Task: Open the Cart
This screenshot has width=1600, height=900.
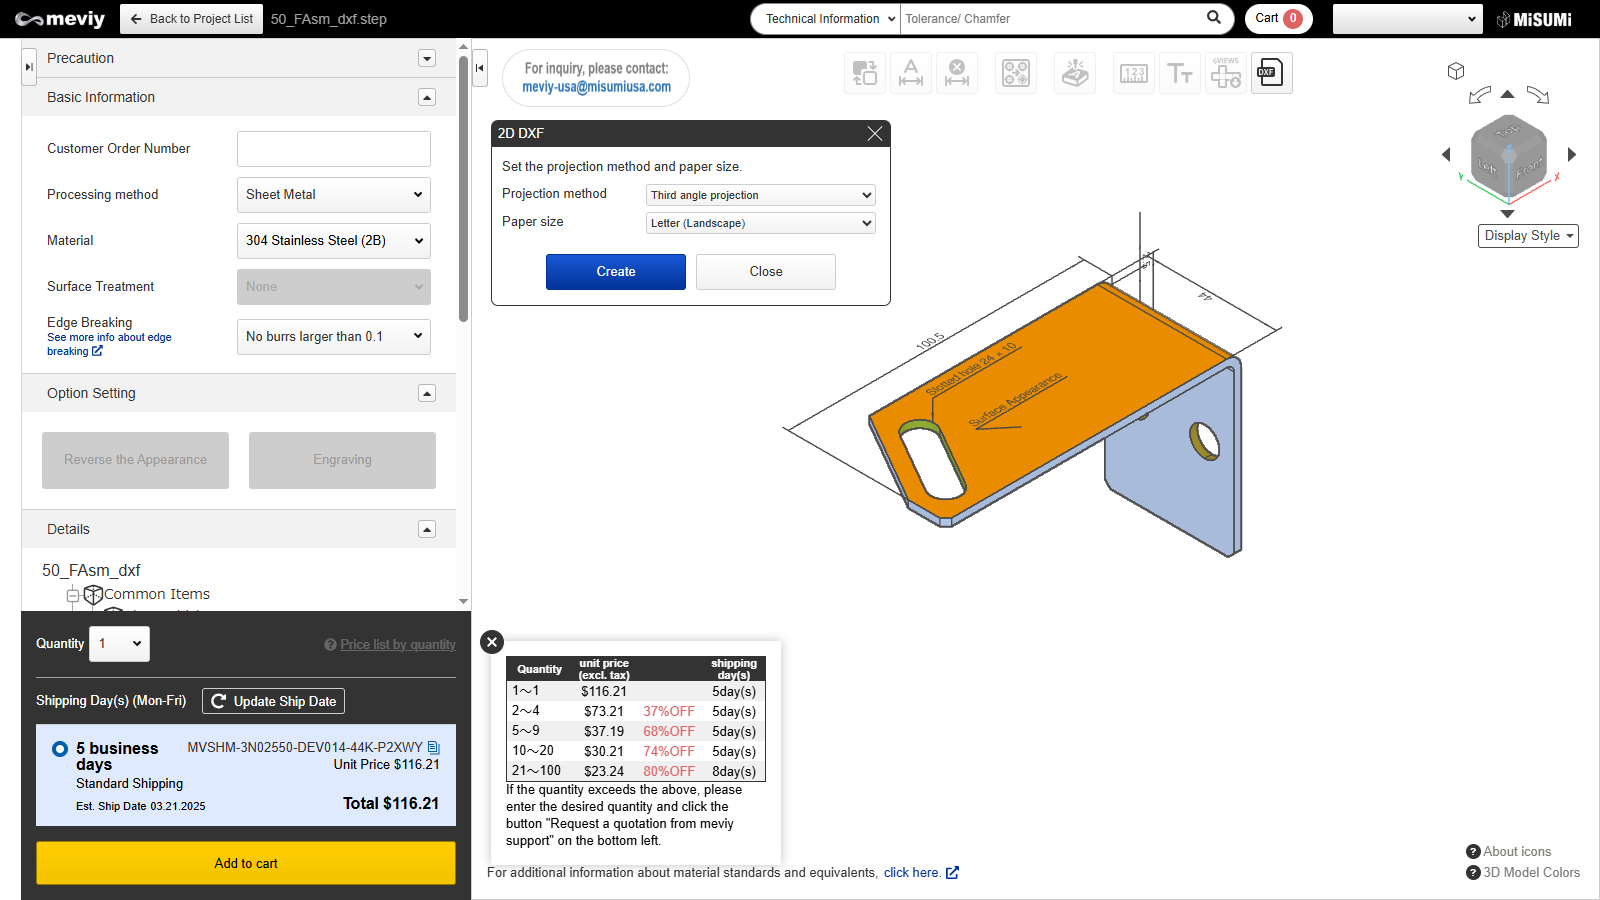Action: point(1279,19)
